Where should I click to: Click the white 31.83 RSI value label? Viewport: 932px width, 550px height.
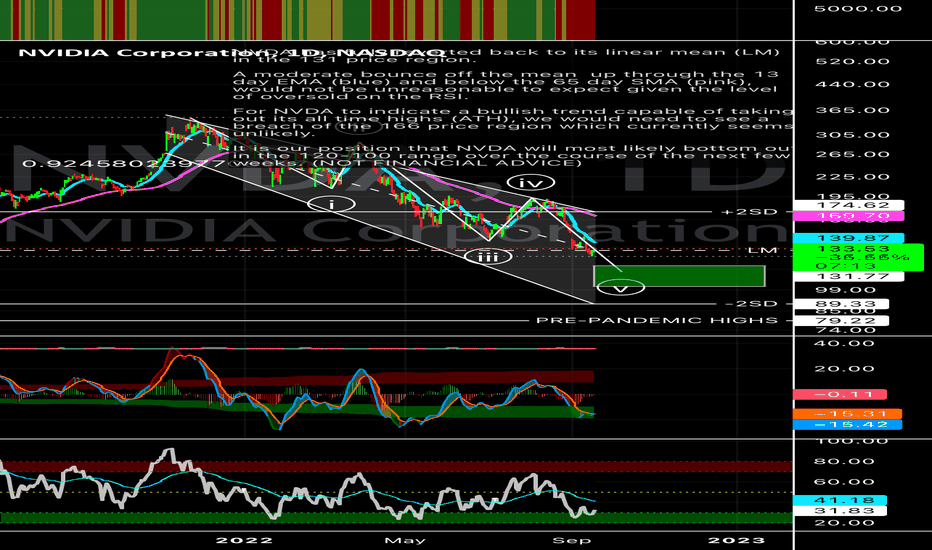[840, 511]
